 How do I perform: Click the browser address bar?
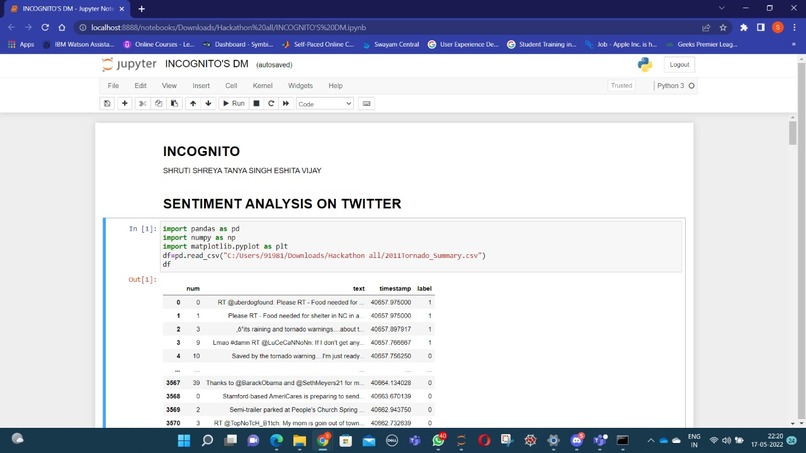pyautogui.click(x=391, y=28)
